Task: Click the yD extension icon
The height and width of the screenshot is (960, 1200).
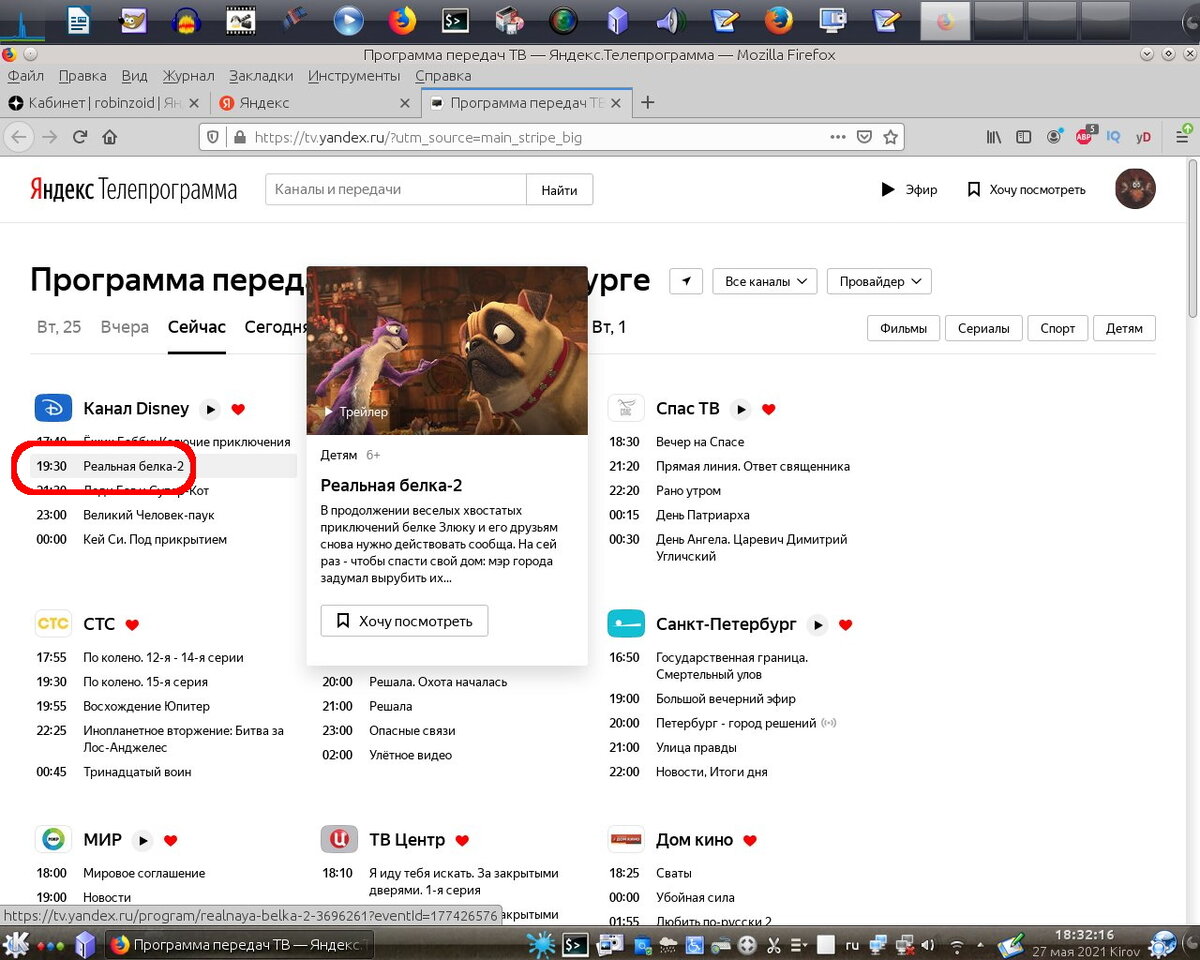Action: point(1143,137)
